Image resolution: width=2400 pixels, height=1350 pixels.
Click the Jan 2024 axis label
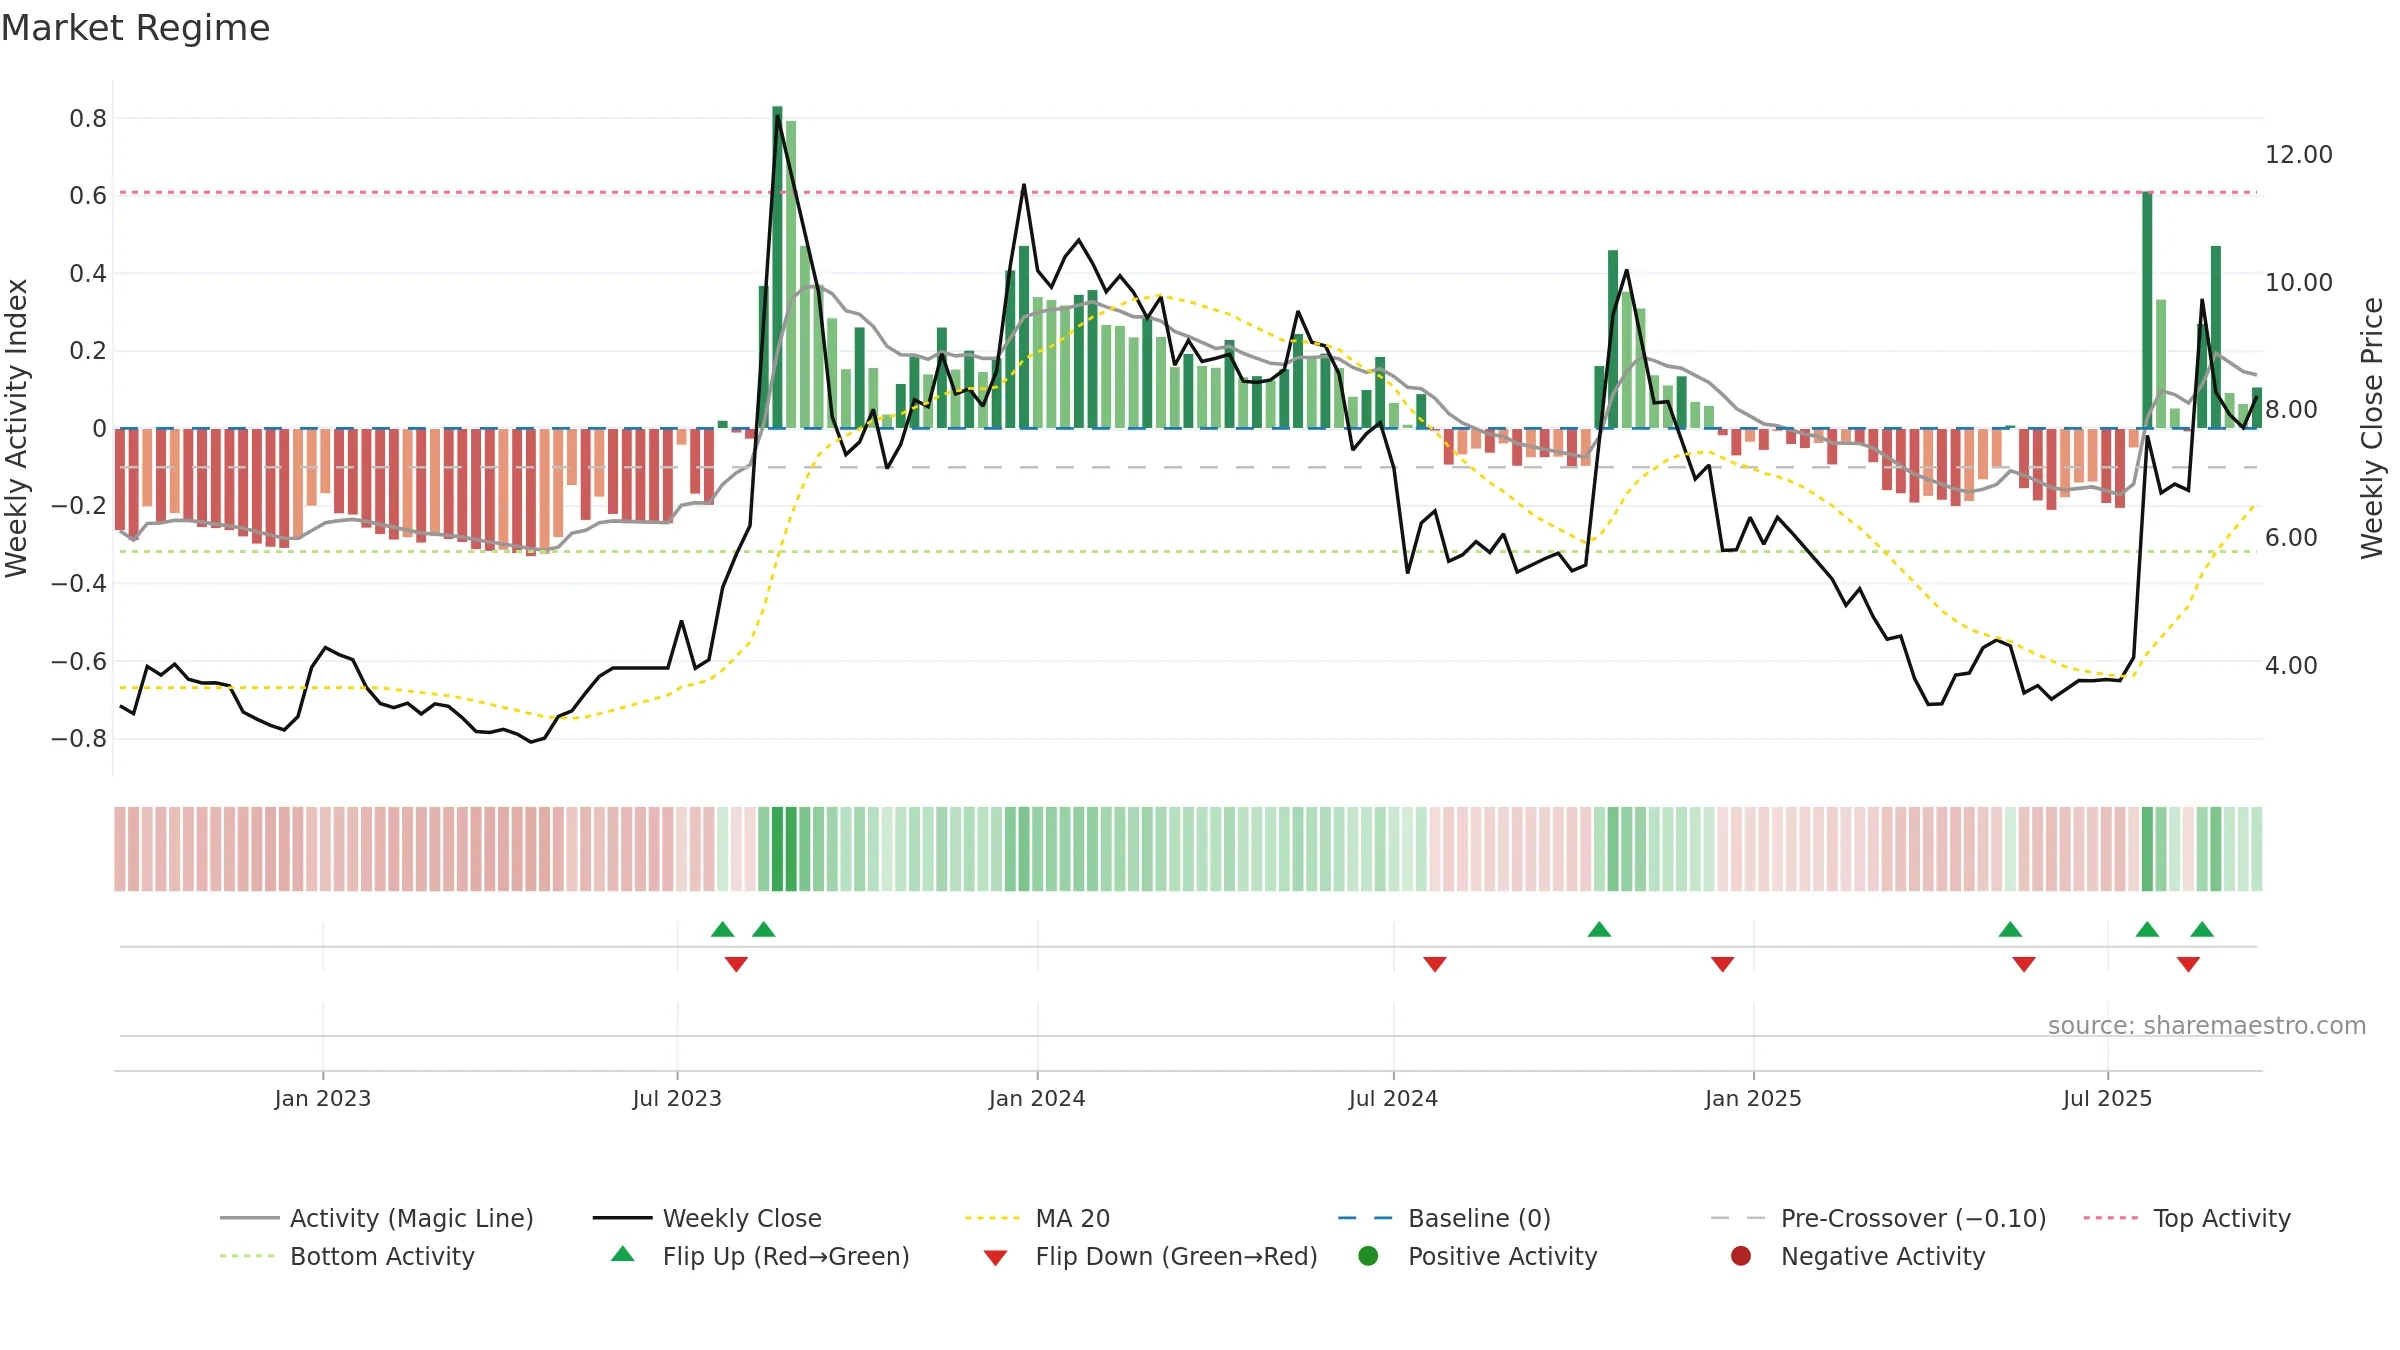pyautogui.click(x=1037, y=1098)
